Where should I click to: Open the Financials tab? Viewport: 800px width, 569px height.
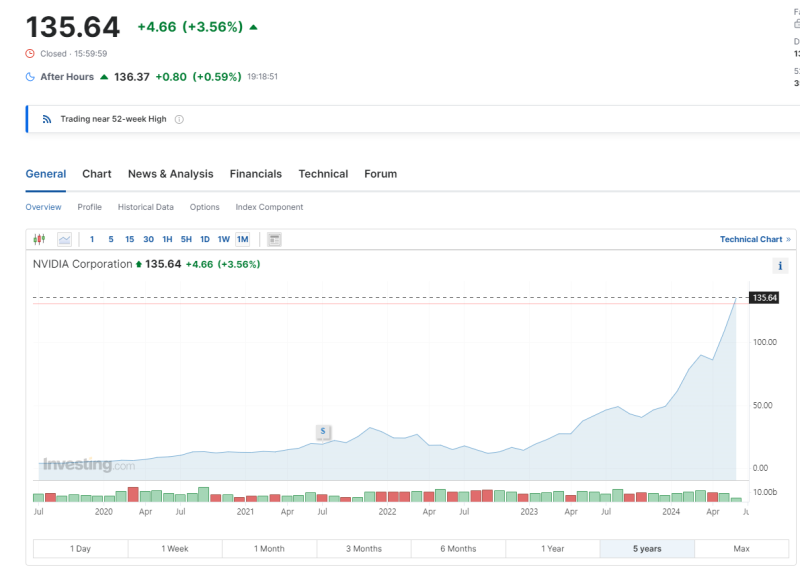(256, 174)
